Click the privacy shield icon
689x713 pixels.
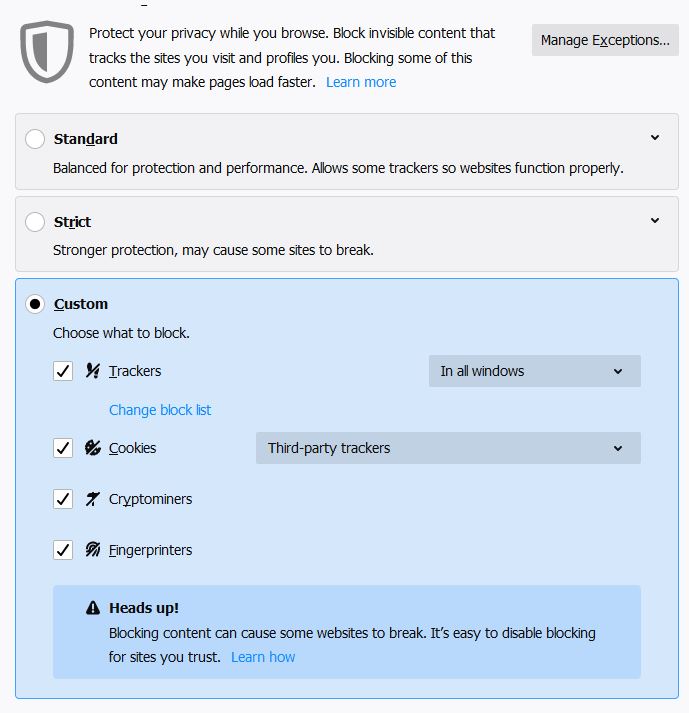pos(47,51)
